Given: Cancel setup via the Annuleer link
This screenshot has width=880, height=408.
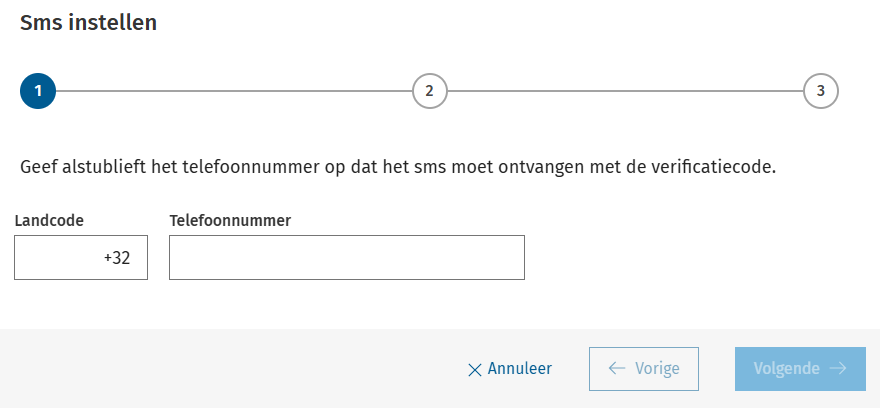Looking at the screenshot, I should (519, 369).
